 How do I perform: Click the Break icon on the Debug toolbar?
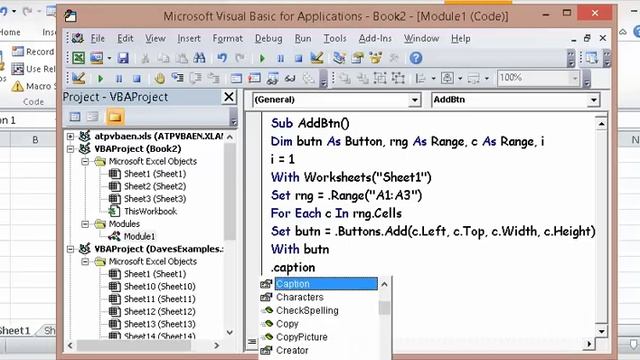[x=118, y=78]
